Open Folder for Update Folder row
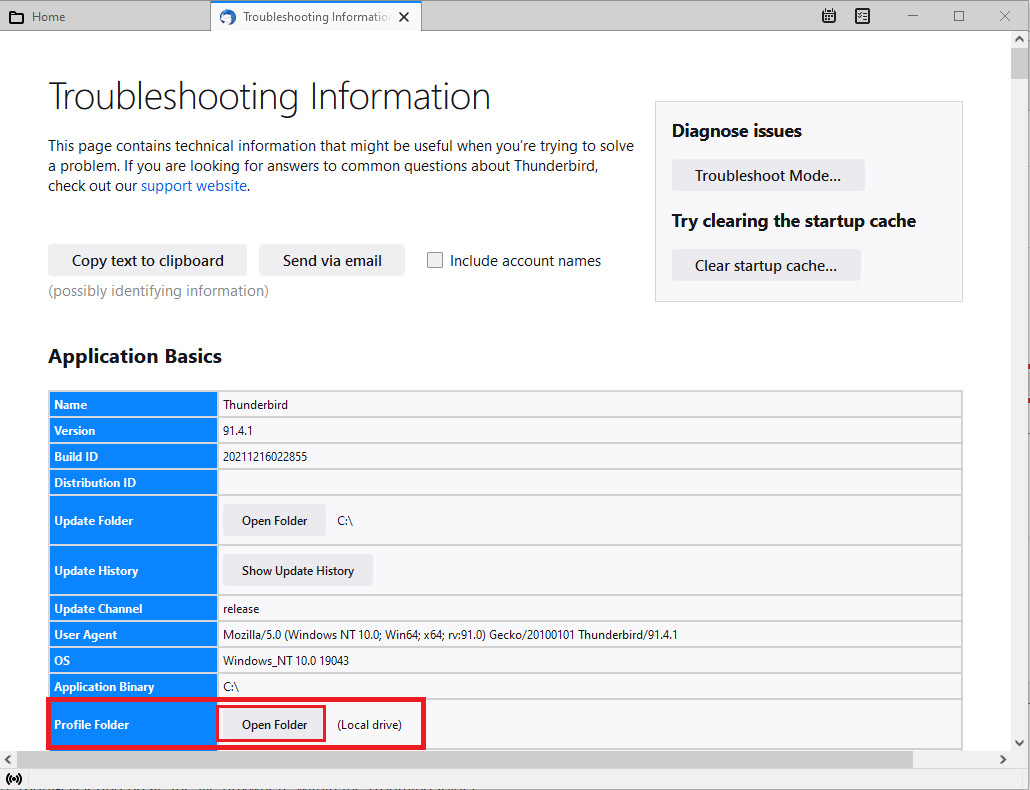Screen dimensions: 1030x790 pyautogui.click(x=275, y=520)
